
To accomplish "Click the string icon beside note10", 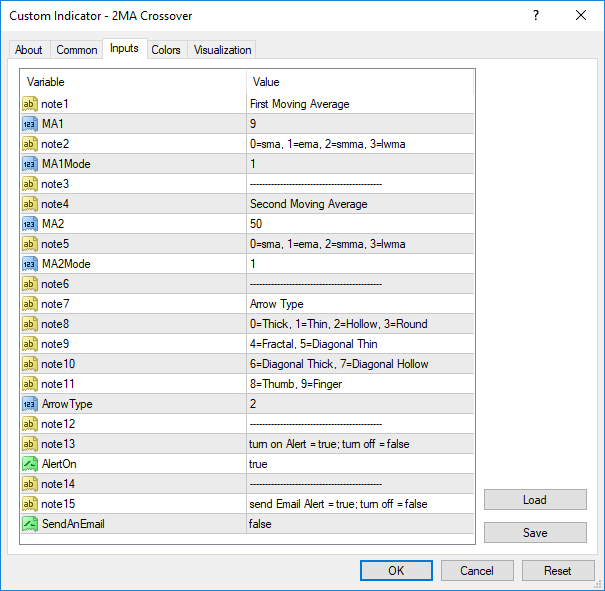I will tap(30, 364).
